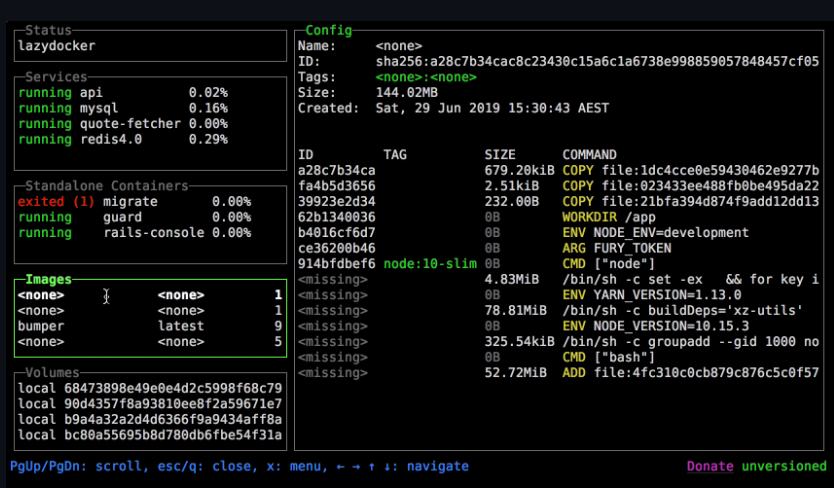Click the 78.81MiB layer size
Screen dimensions: 834x488
click(x=515, y=311)
